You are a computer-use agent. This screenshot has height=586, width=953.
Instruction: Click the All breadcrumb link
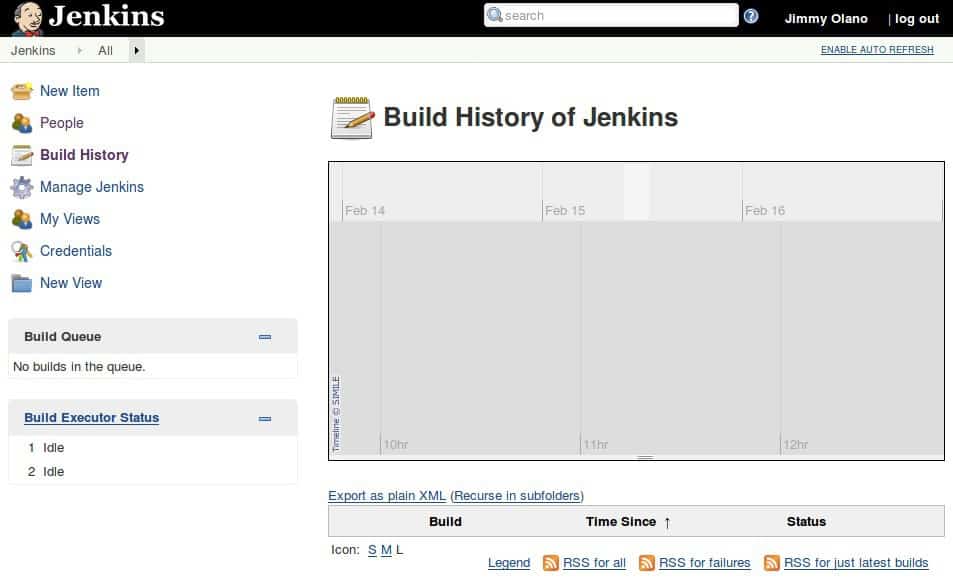click(105, 50)
